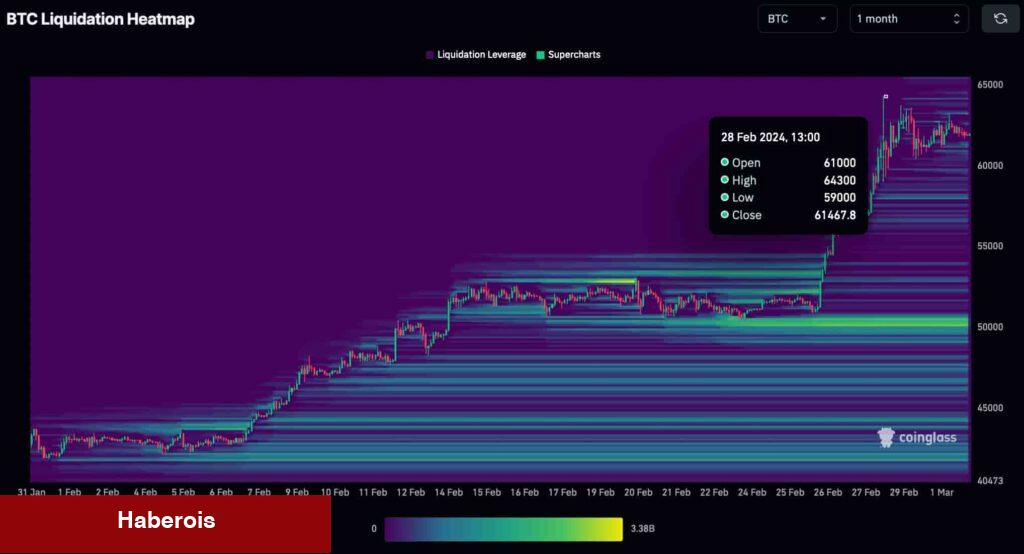The width and height of the screenshot is (1024, 554).
Task: Click the small square marker at price peak
Action: coord(885,96)
